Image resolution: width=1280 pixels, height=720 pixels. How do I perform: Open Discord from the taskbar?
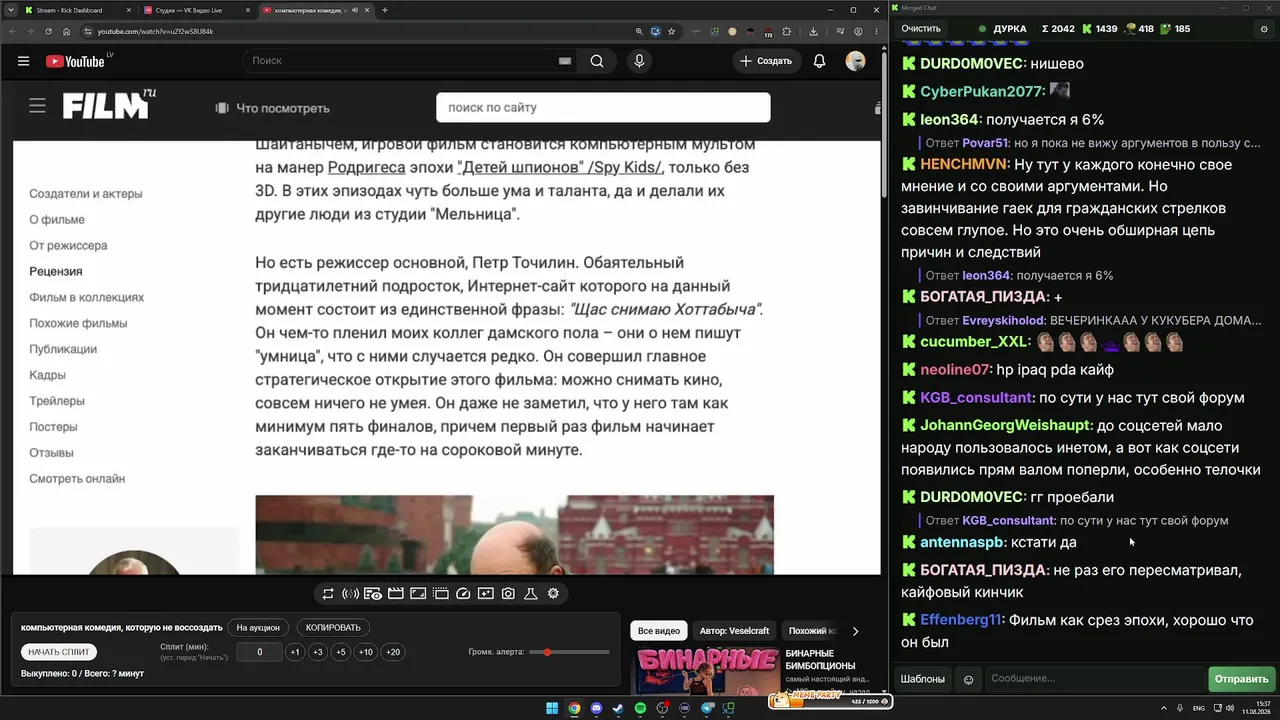[x=597, y=709]
